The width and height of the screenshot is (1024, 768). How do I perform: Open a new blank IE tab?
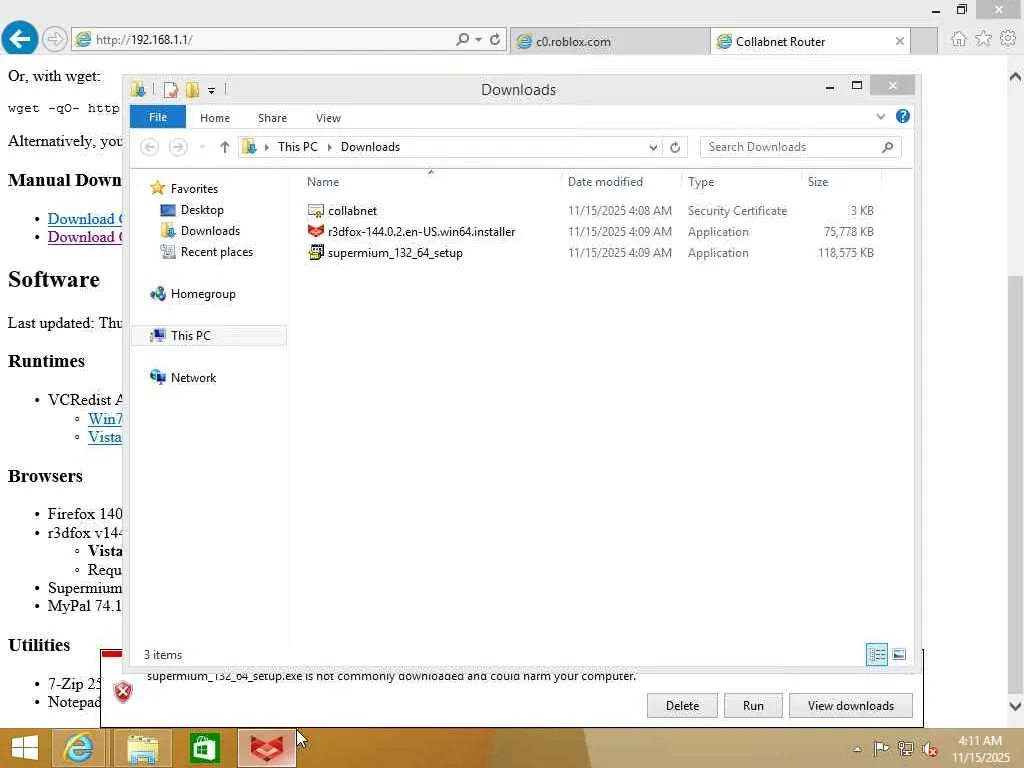click(x=924, y=41)
